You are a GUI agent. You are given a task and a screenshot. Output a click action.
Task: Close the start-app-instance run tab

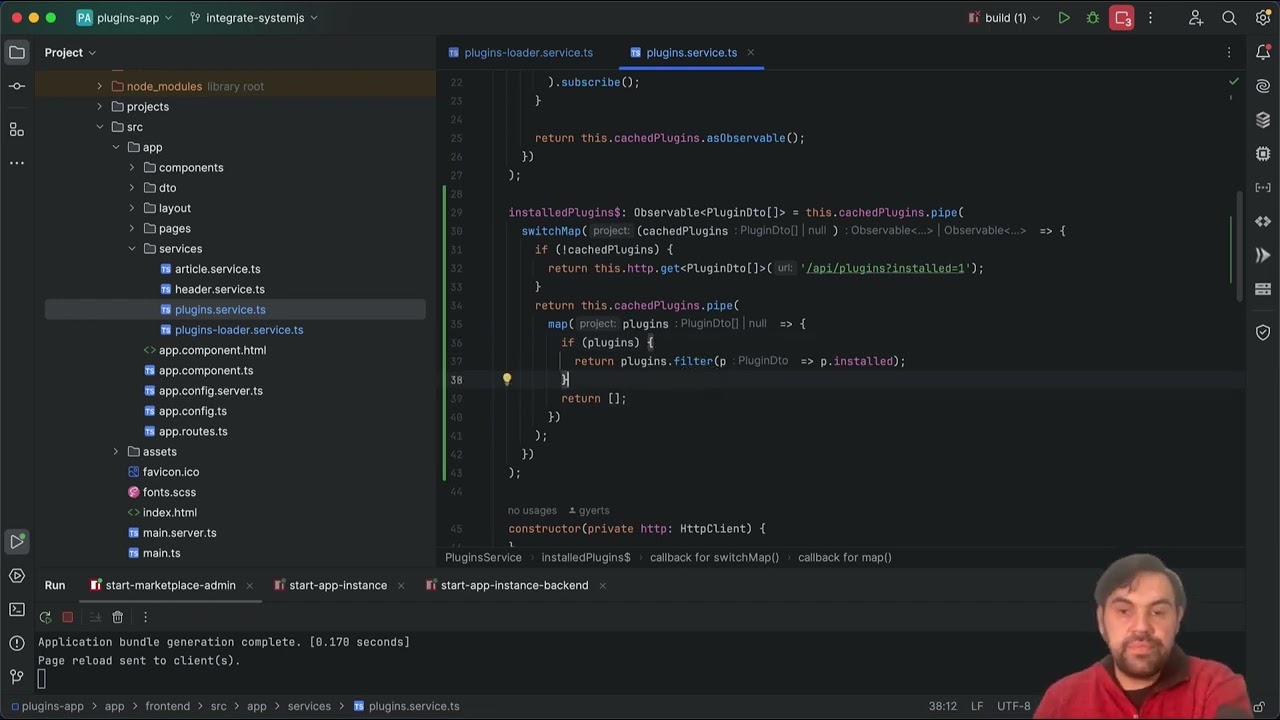click(401, 585)
